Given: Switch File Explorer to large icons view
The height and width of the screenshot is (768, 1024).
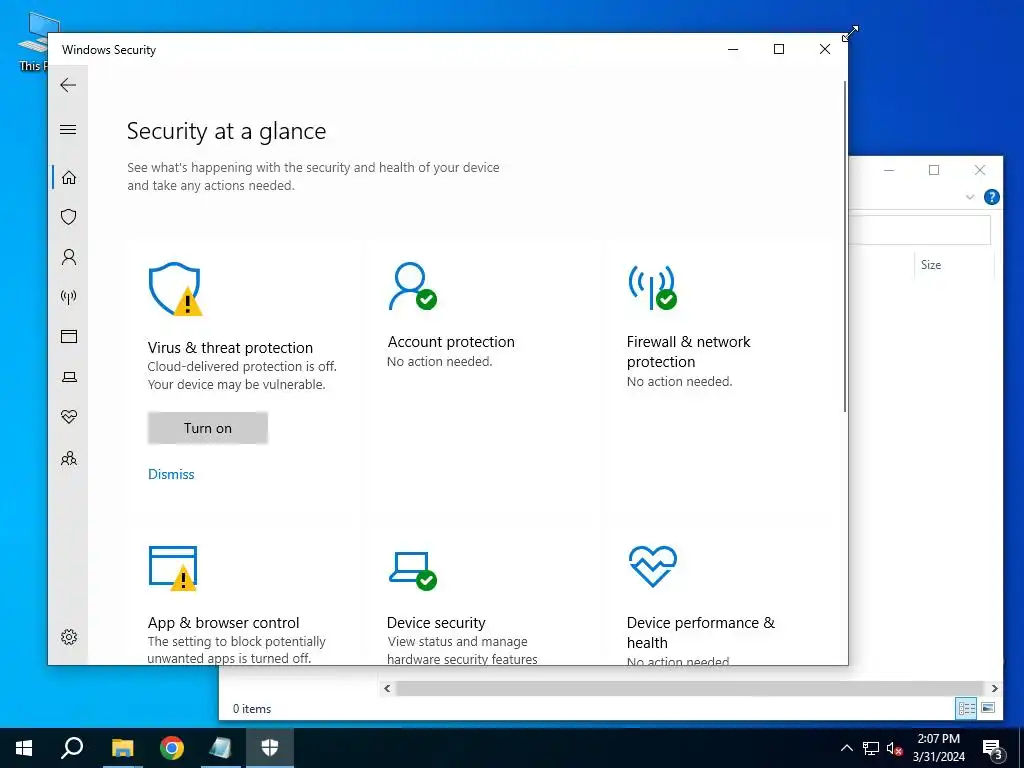Looking at the screenshot, I should 988,708.
